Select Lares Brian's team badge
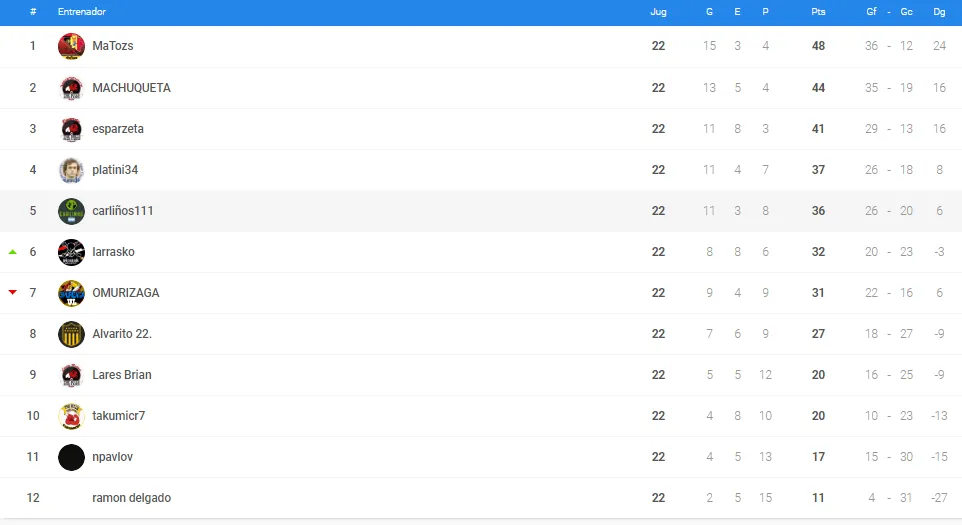This screenshot has height=525, width=962. pos(71,375)
